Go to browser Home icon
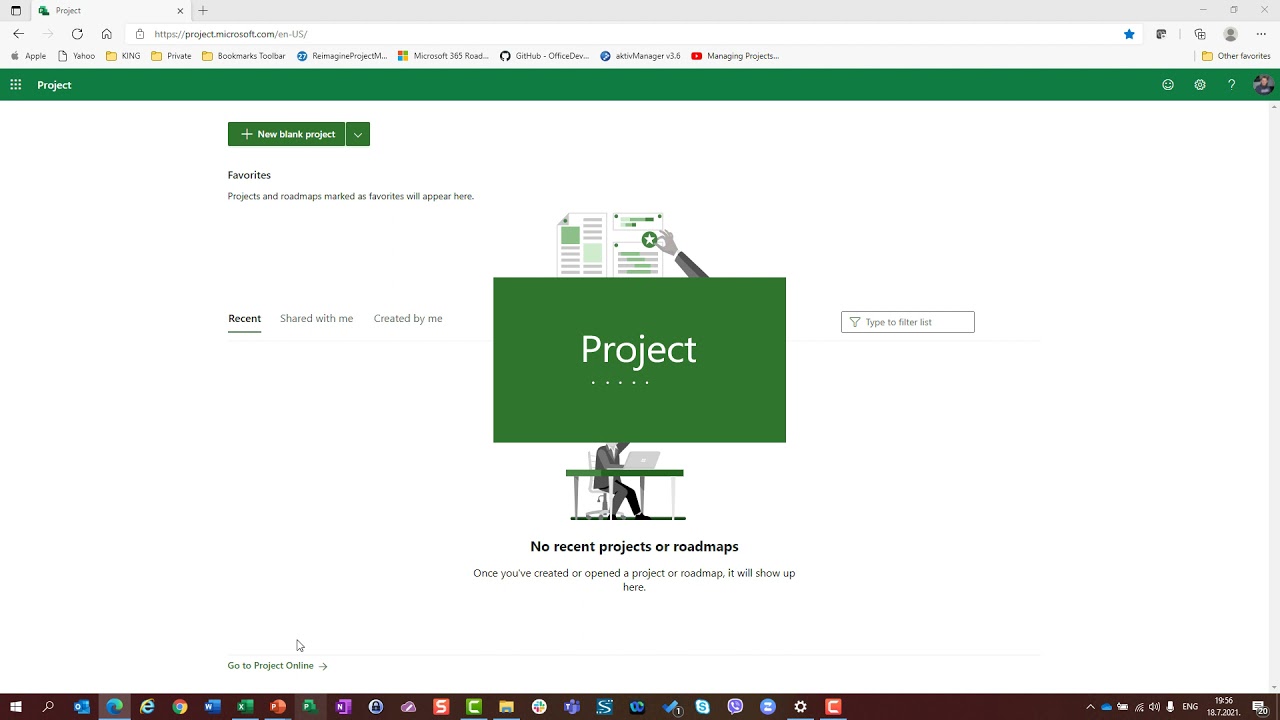Image resolution: width=1280 pixels, height=720 pixels. tap(107, 34)
